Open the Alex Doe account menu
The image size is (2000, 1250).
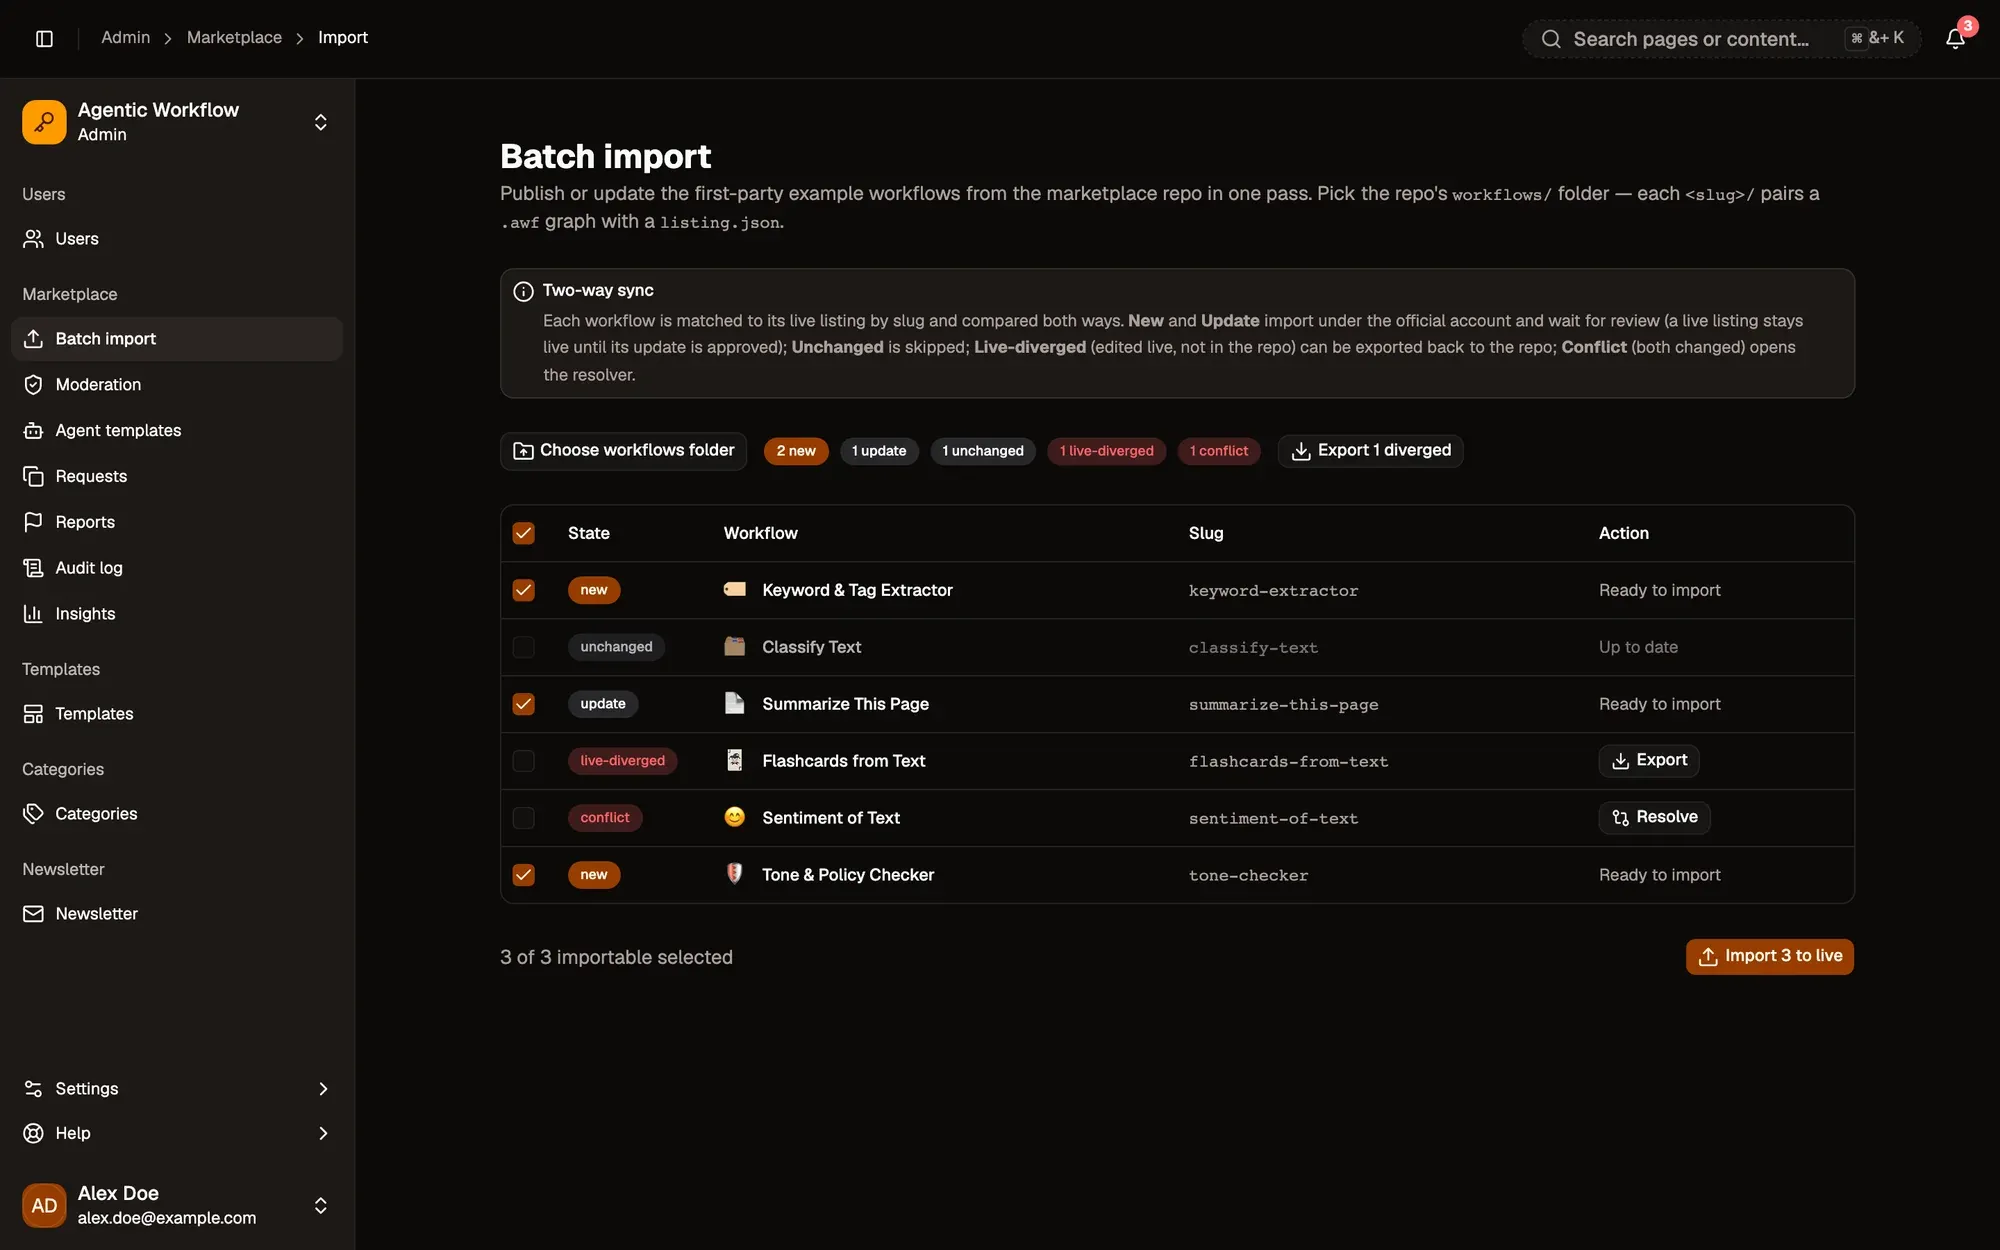click(x=177, y=1205)
